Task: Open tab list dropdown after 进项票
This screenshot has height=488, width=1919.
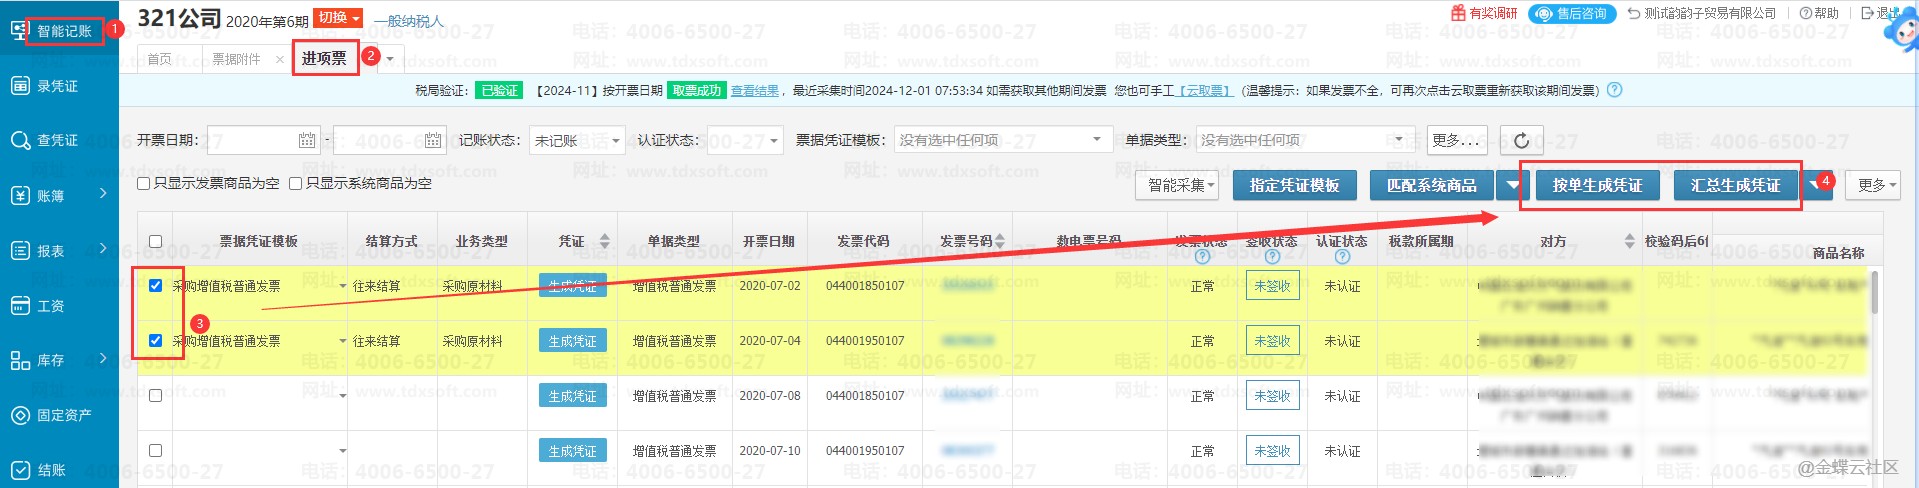Action: coord(390,59)
